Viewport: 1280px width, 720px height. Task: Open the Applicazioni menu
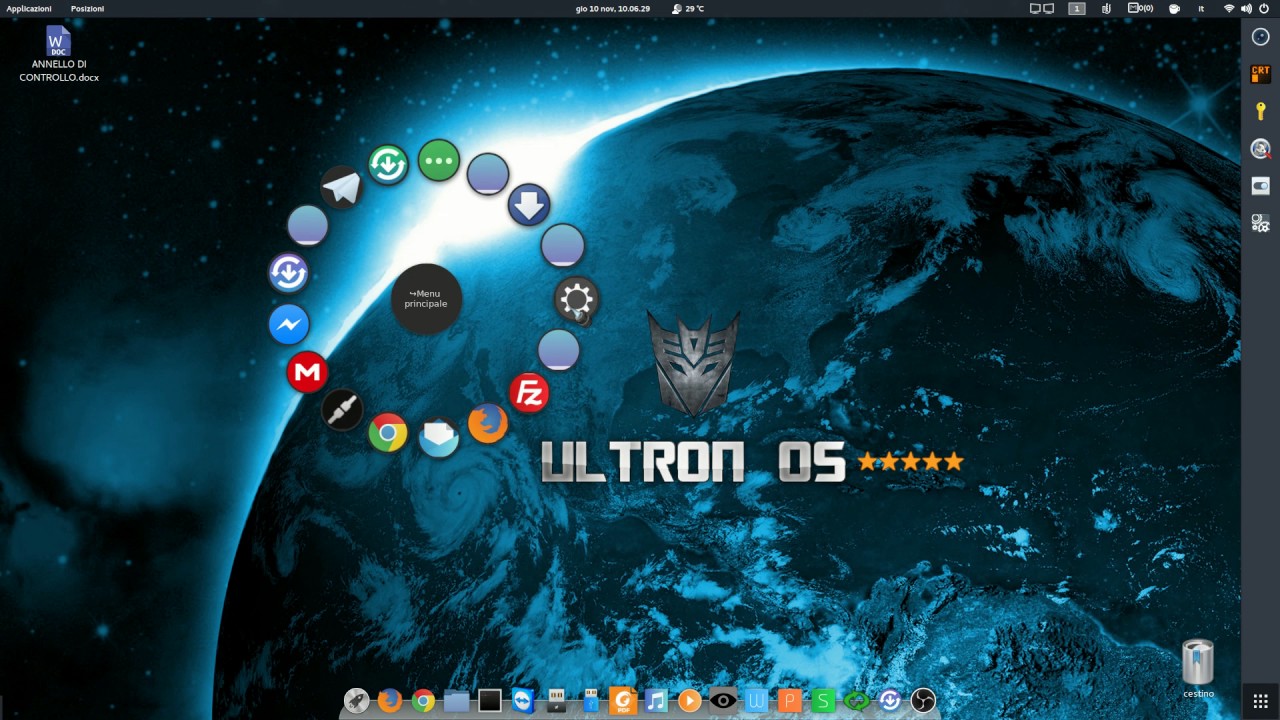(x=29, y=8)
